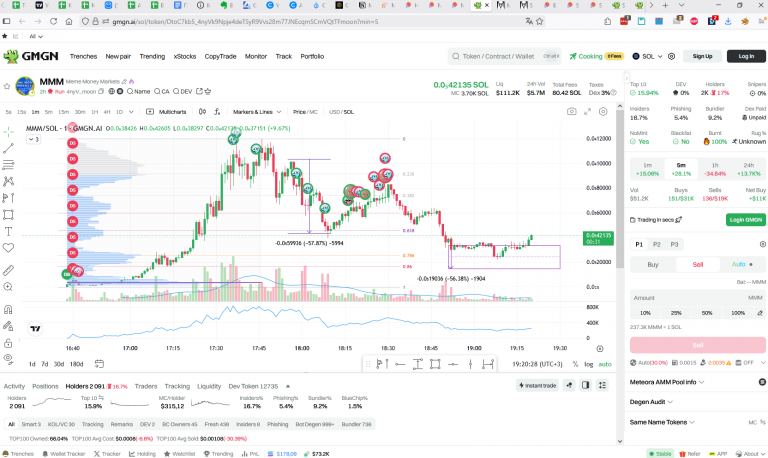The height and width of the screenshot is (458, 768).
Task: Expand Same Name Tokens section
Action: pyautogui.click(x=662, y=422)
